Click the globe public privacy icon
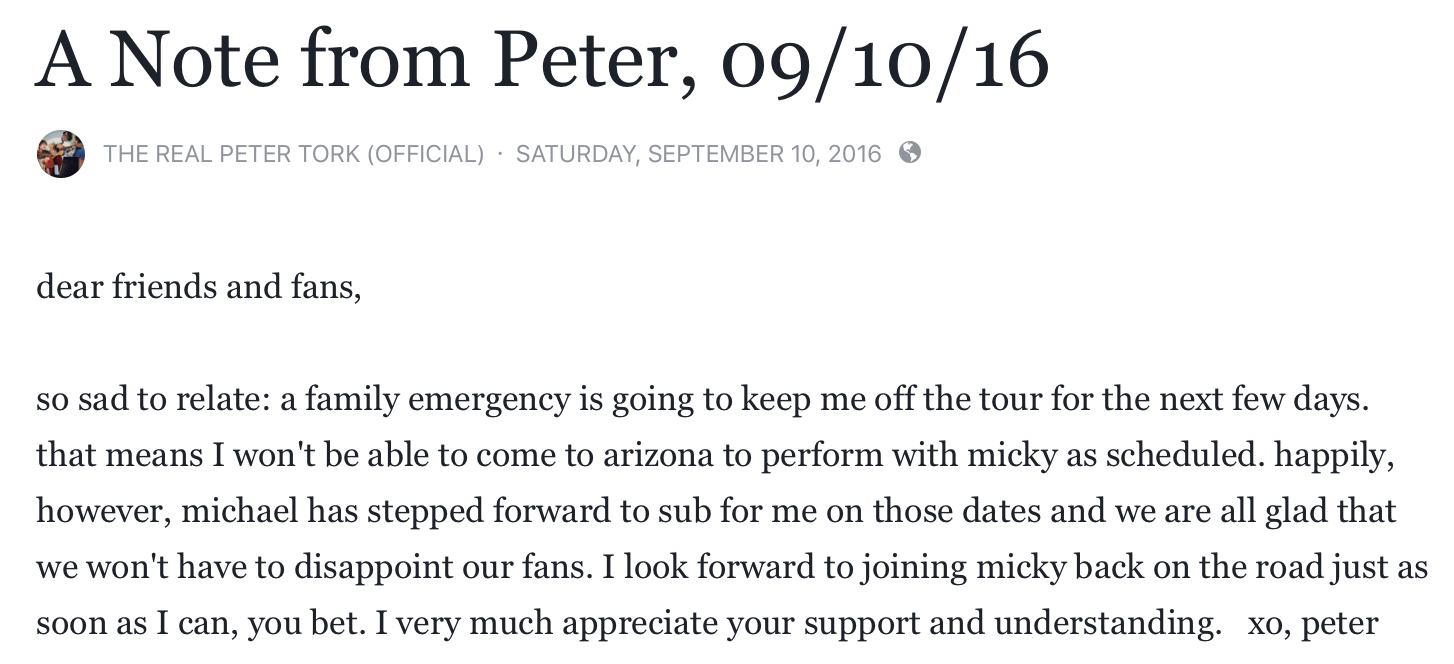 pyautogui.click(x=909, y=153)
